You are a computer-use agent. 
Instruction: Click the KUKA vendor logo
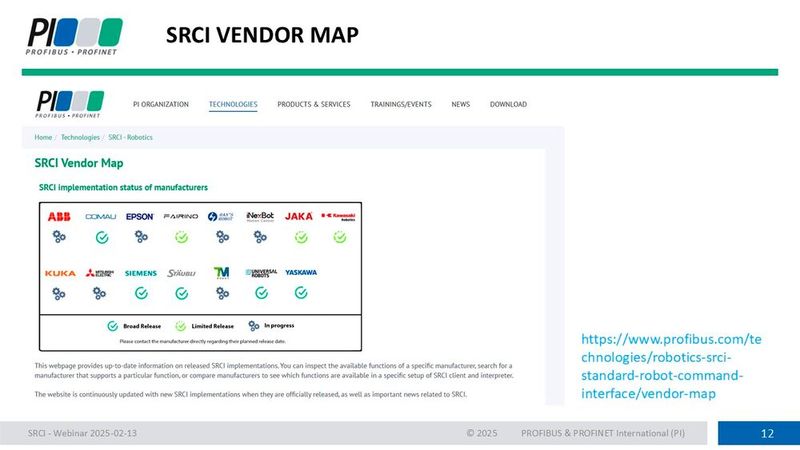[x=60, y=273]
